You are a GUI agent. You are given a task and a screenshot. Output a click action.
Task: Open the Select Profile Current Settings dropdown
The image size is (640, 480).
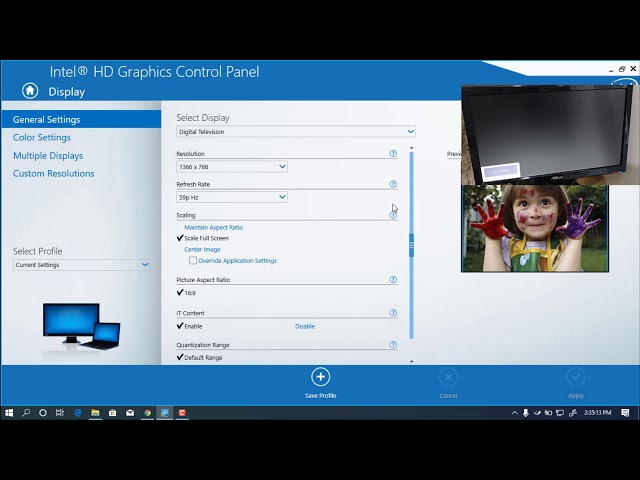[x=81, y=265]
